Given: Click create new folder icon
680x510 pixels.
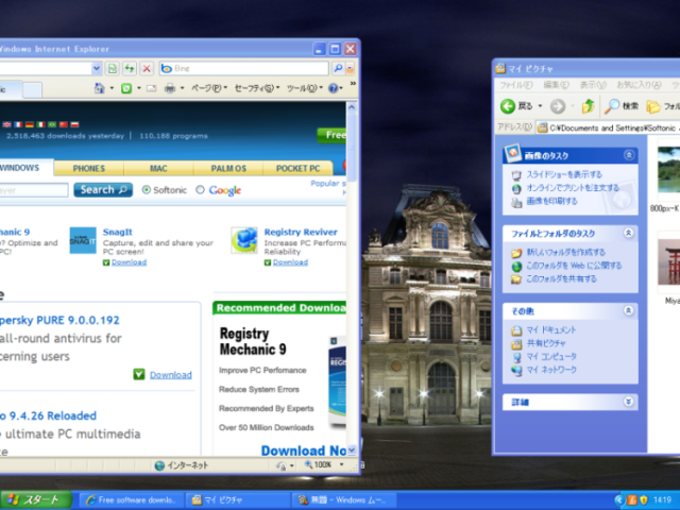Looking at the screenshot, I should coord(517,253).
